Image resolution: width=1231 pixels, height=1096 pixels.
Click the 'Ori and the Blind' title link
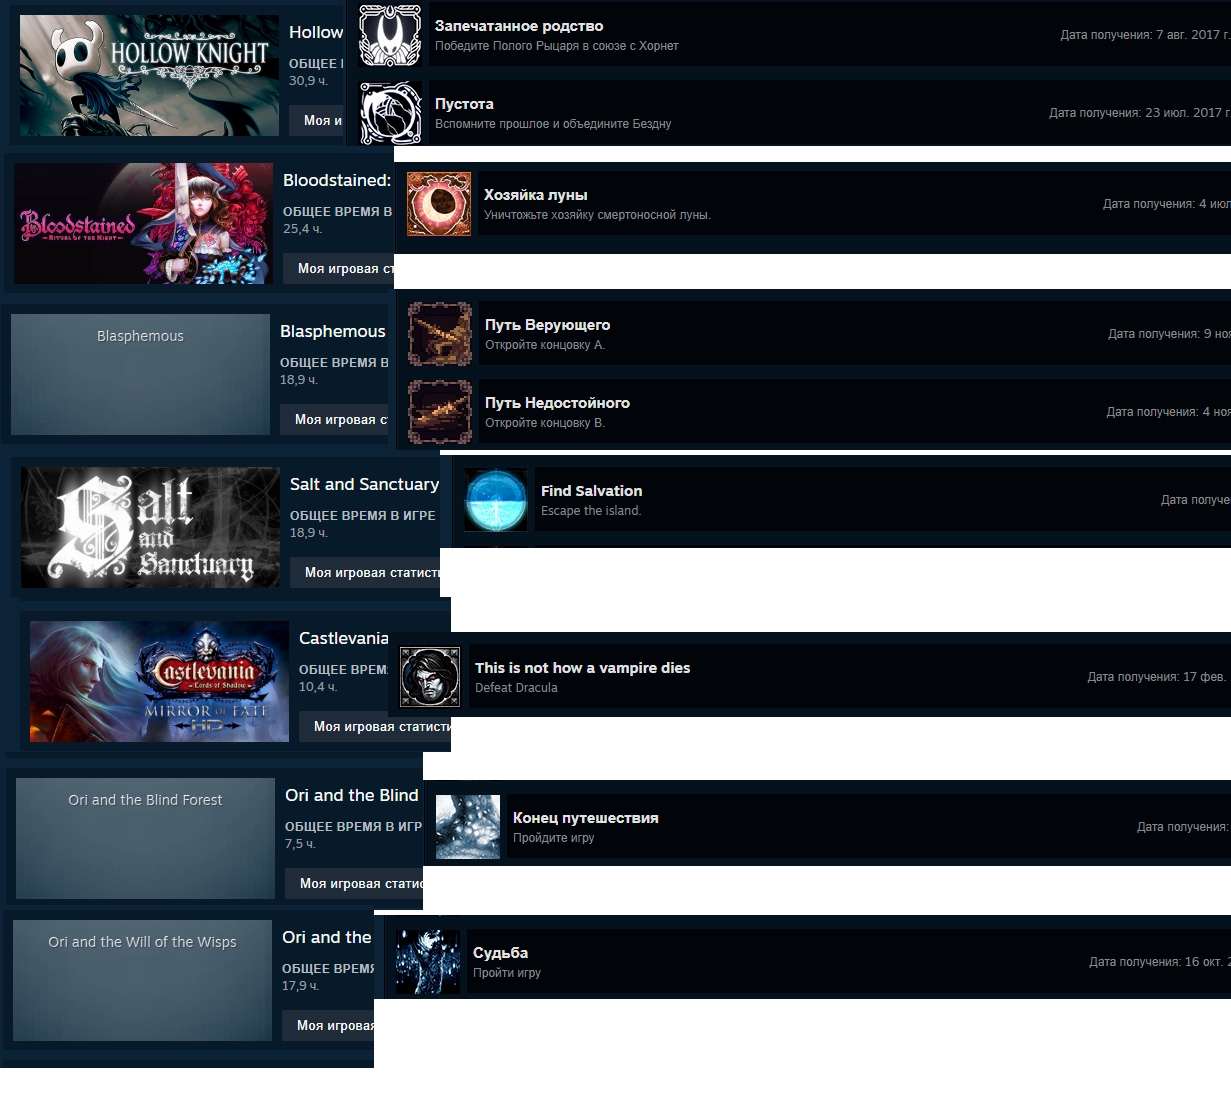352,795
